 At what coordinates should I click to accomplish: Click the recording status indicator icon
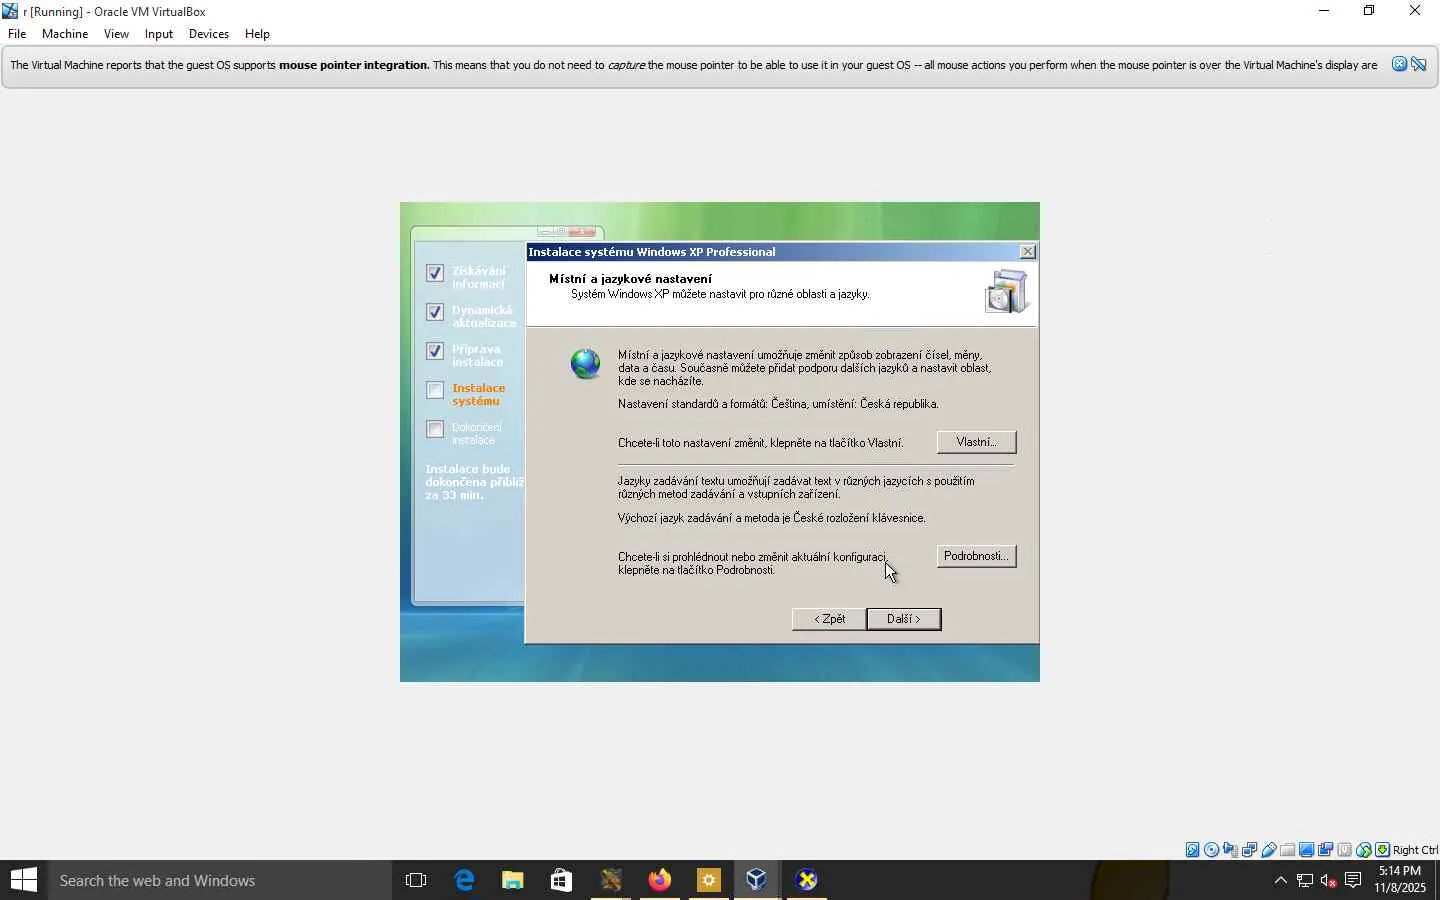coord(1325,850)
